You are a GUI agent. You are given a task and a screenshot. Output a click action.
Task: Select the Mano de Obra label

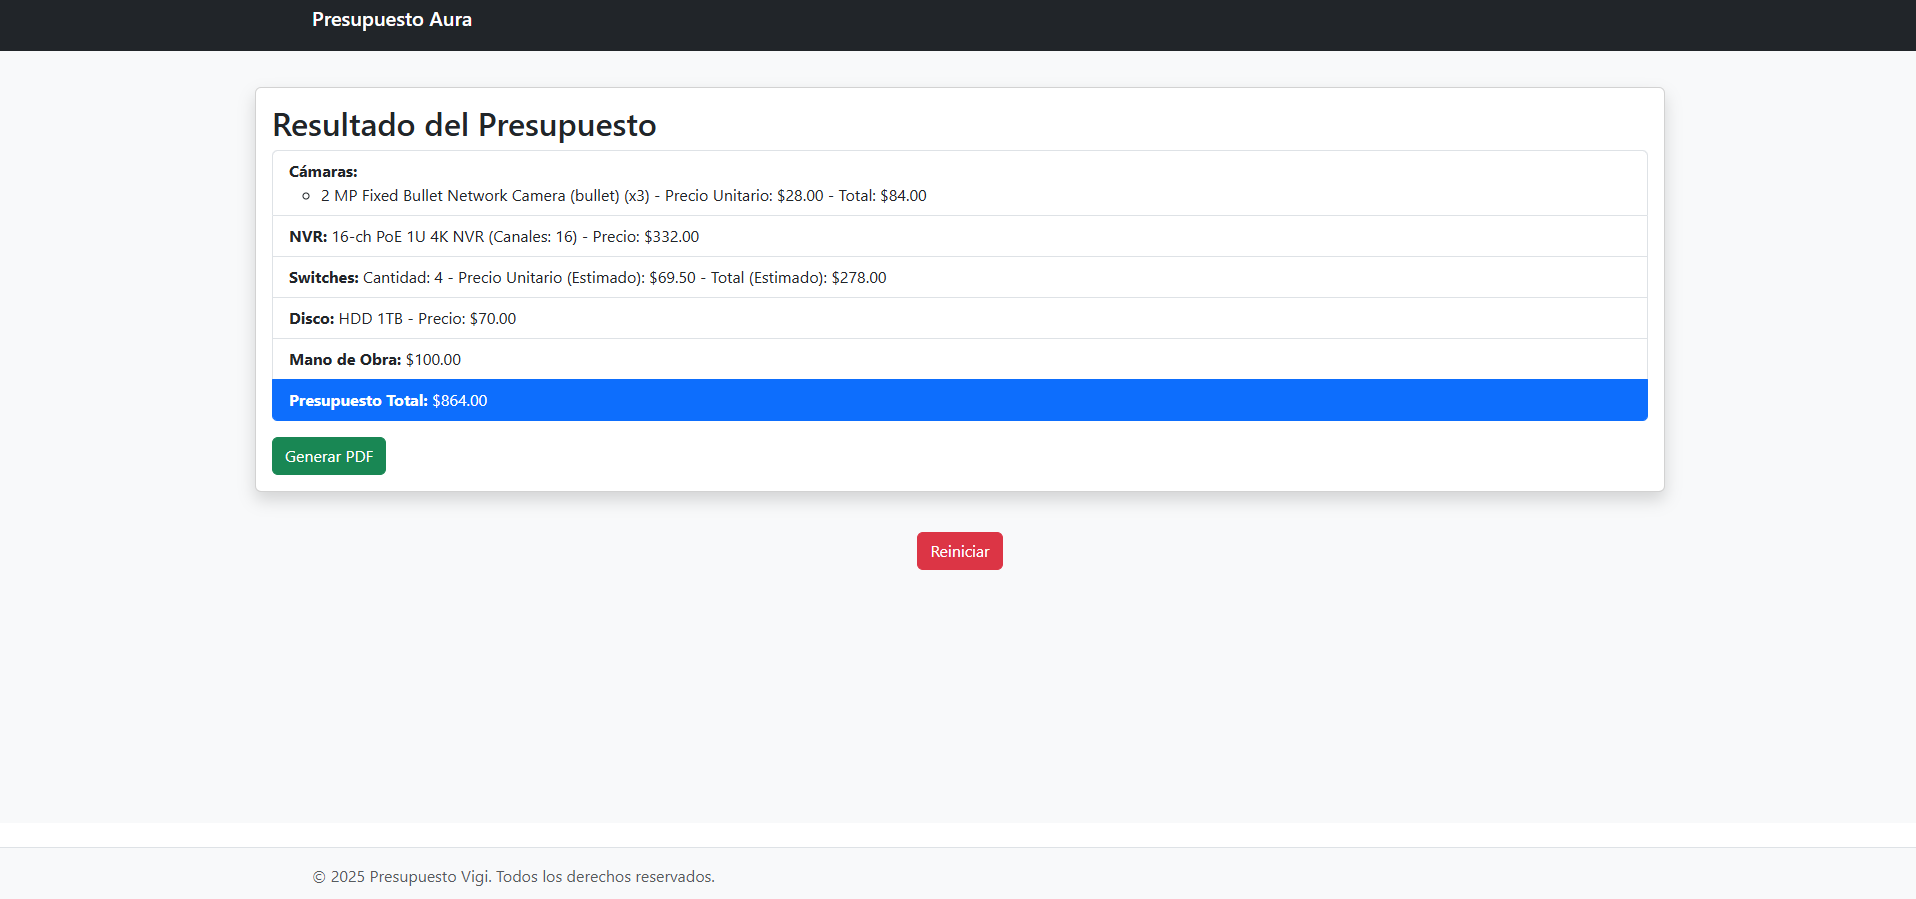pos(344,360)
